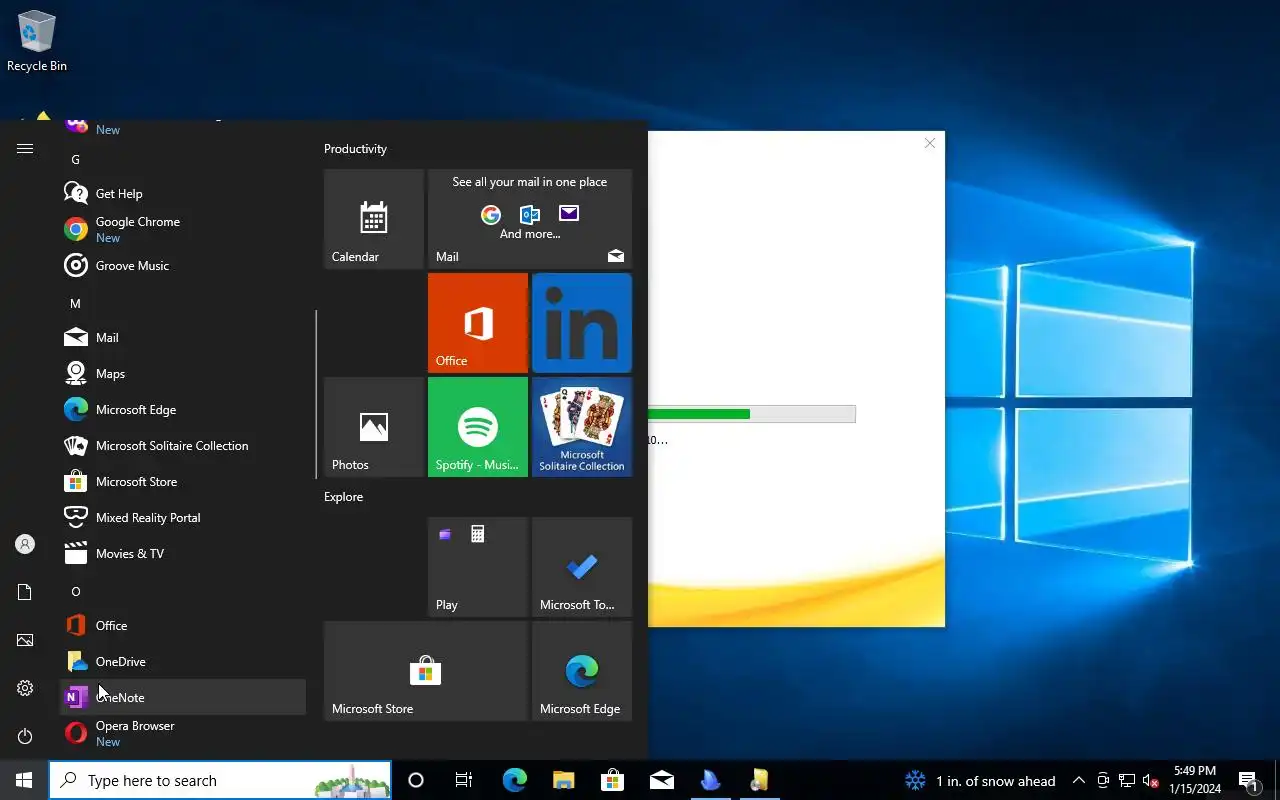Screen dimensions: 1280x800
Task: Open Maps from the app list
Action: click(183, 374)
